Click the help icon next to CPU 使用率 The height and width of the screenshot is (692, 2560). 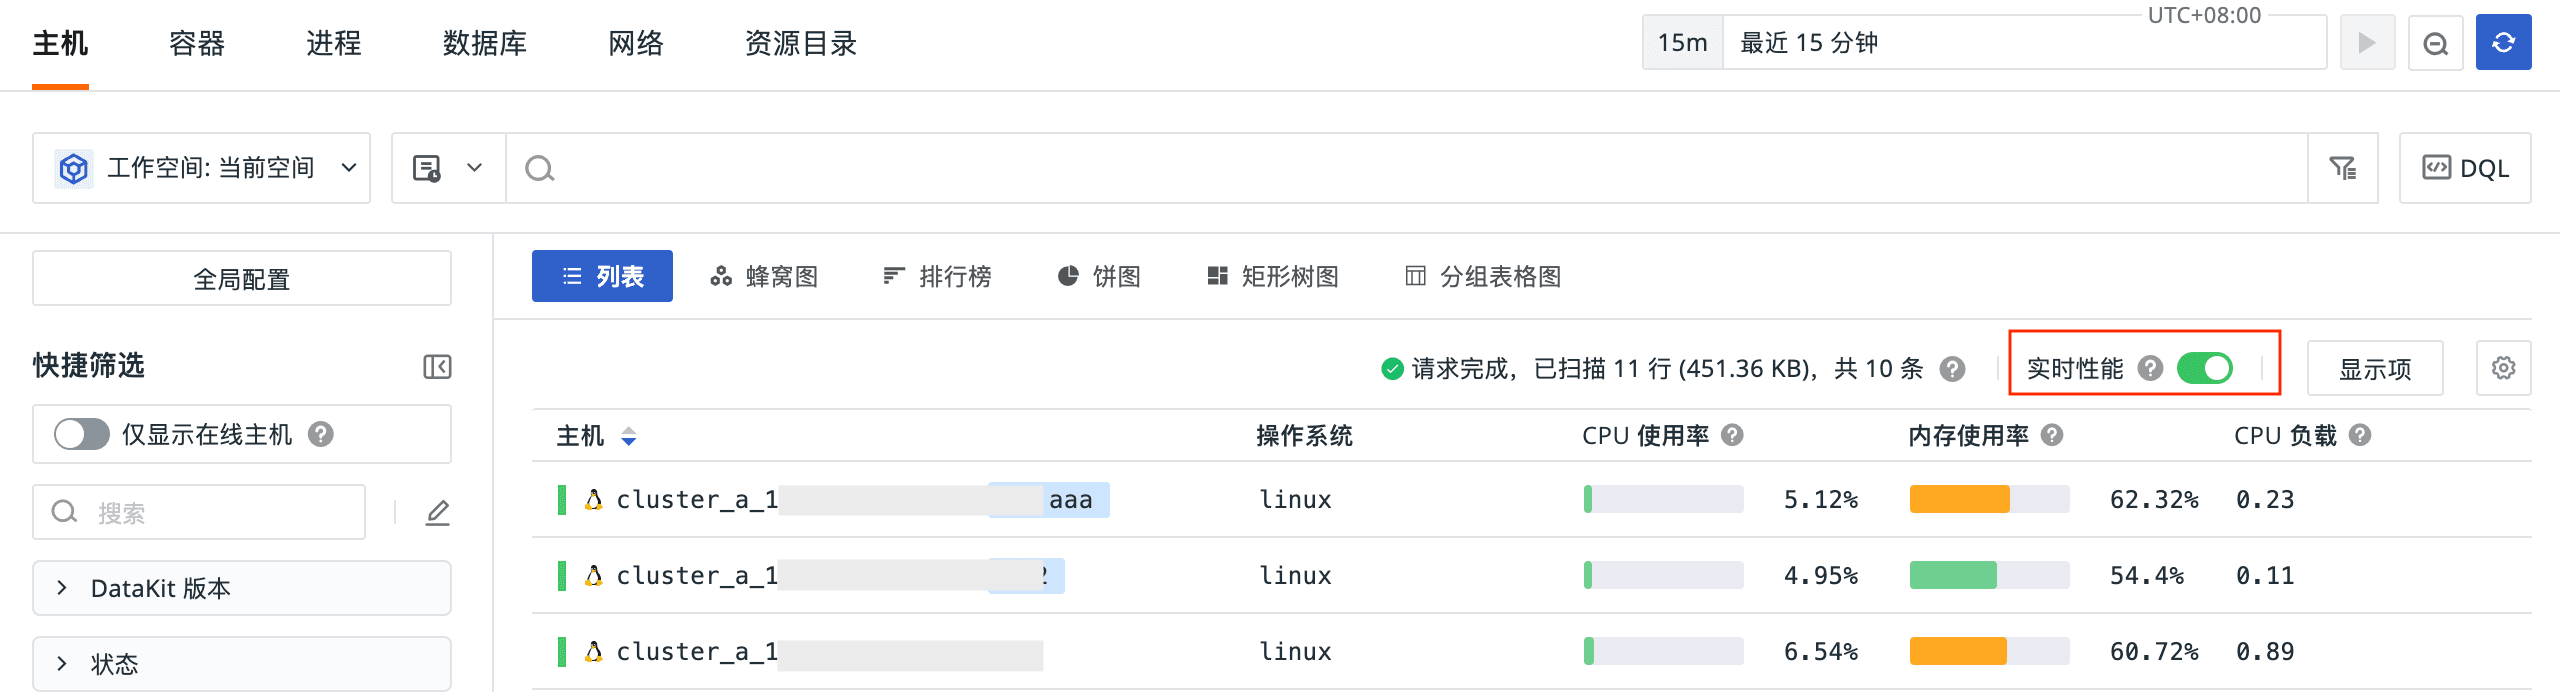click(x=1733, y=435)
